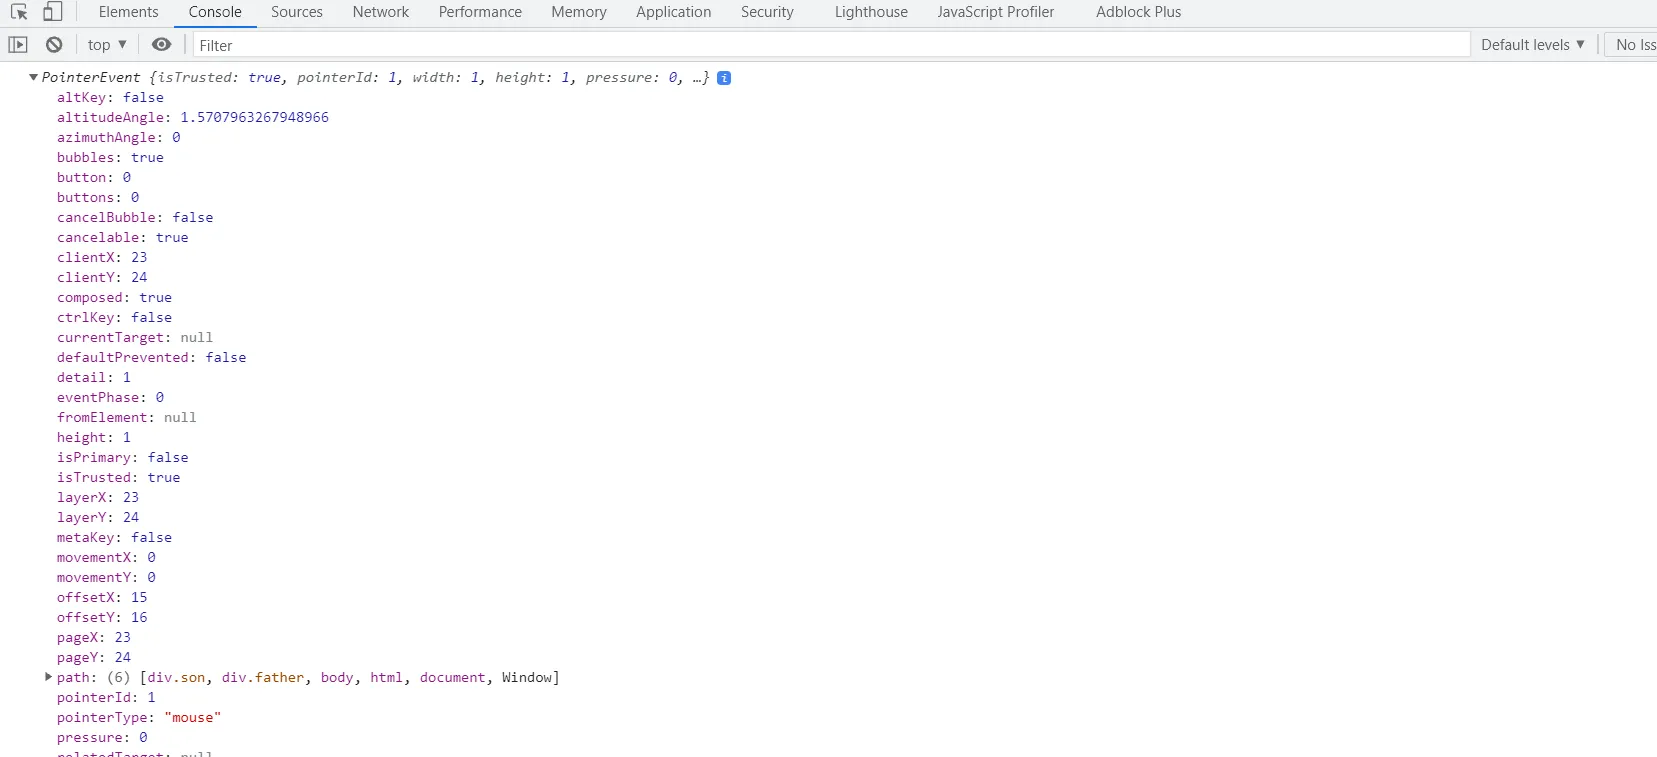Switch to the Sources tab
This screenshot has height=757, width=1657.
click(297, 12)
